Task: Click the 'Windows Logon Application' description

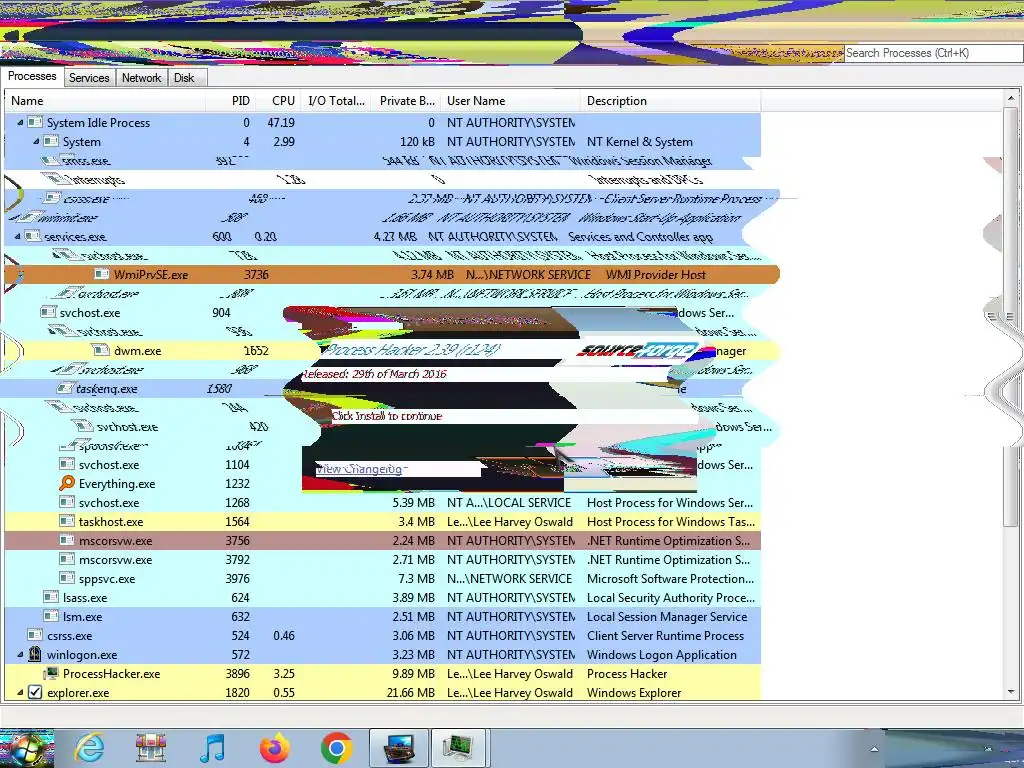Action: (662, 654)
